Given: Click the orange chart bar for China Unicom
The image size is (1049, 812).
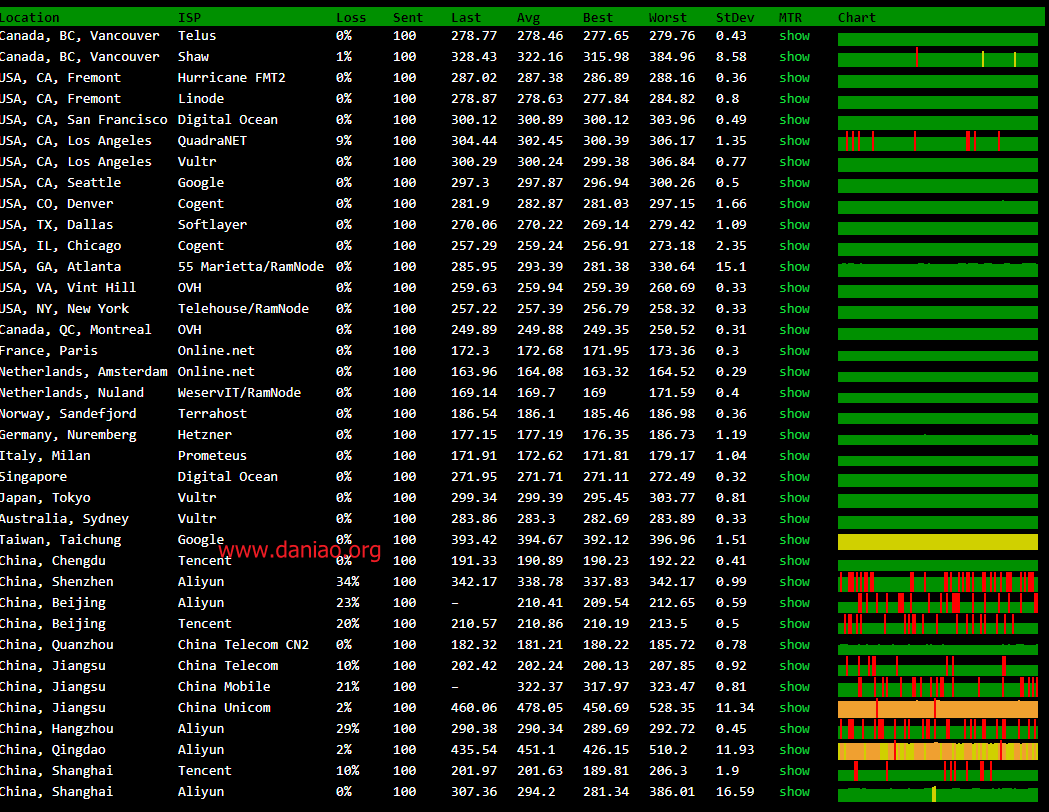Looking at the screenshot, I should click(x=937, y=709).
